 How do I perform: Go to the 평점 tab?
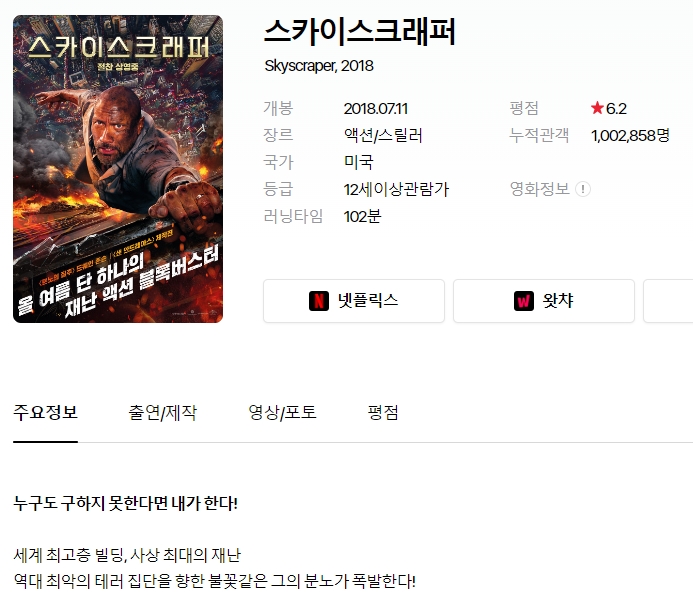pyautogui.click(x=383, y=413)
